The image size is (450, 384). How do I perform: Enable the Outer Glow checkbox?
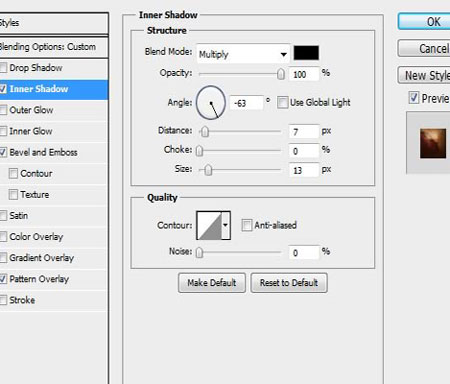(3, 110)
